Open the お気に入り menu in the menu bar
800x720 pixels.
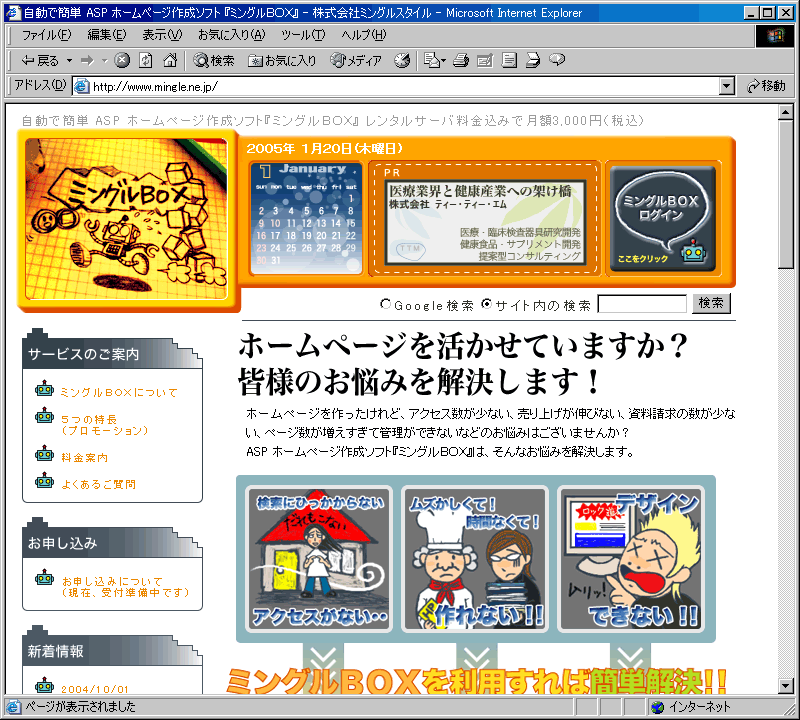(x=232, y=35)
